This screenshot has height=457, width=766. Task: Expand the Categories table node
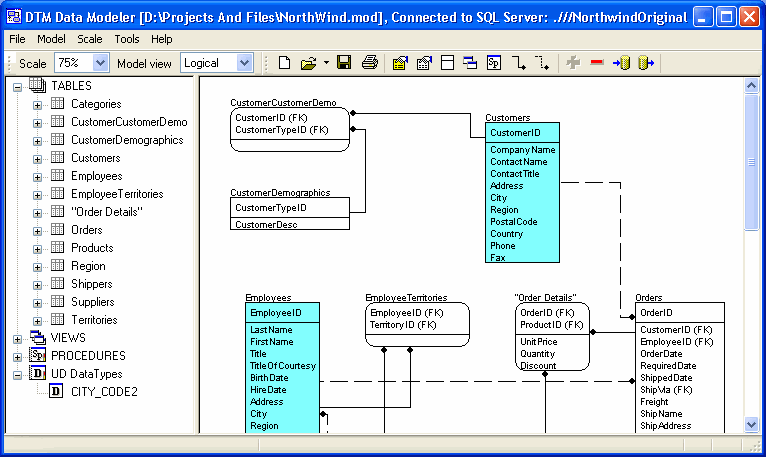[x=37, y=105]
